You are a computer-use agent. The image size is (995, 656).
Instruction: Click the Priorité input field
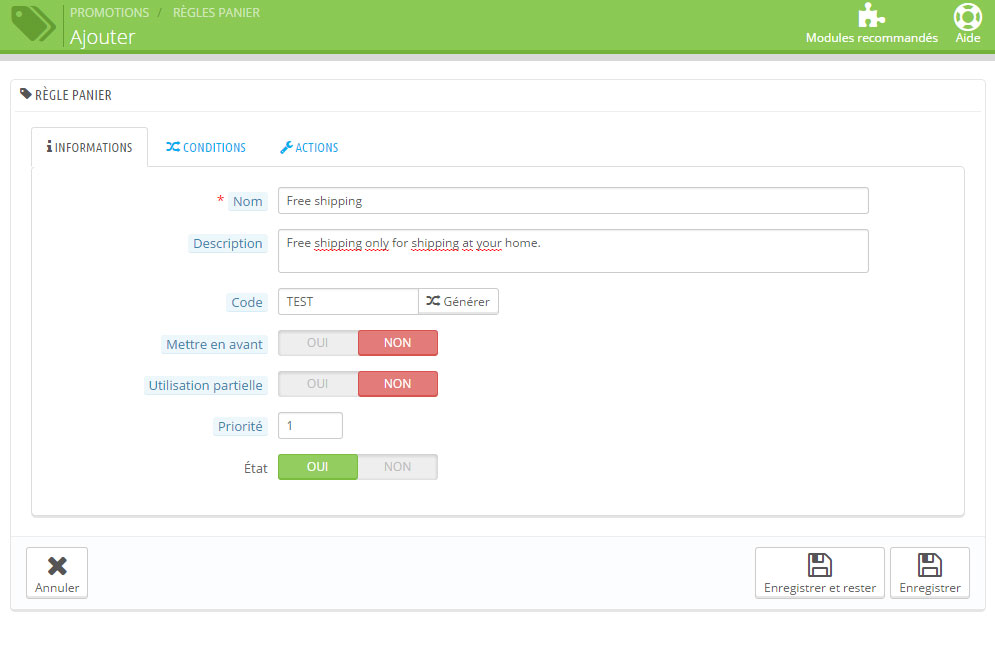(x=310, y=426)
